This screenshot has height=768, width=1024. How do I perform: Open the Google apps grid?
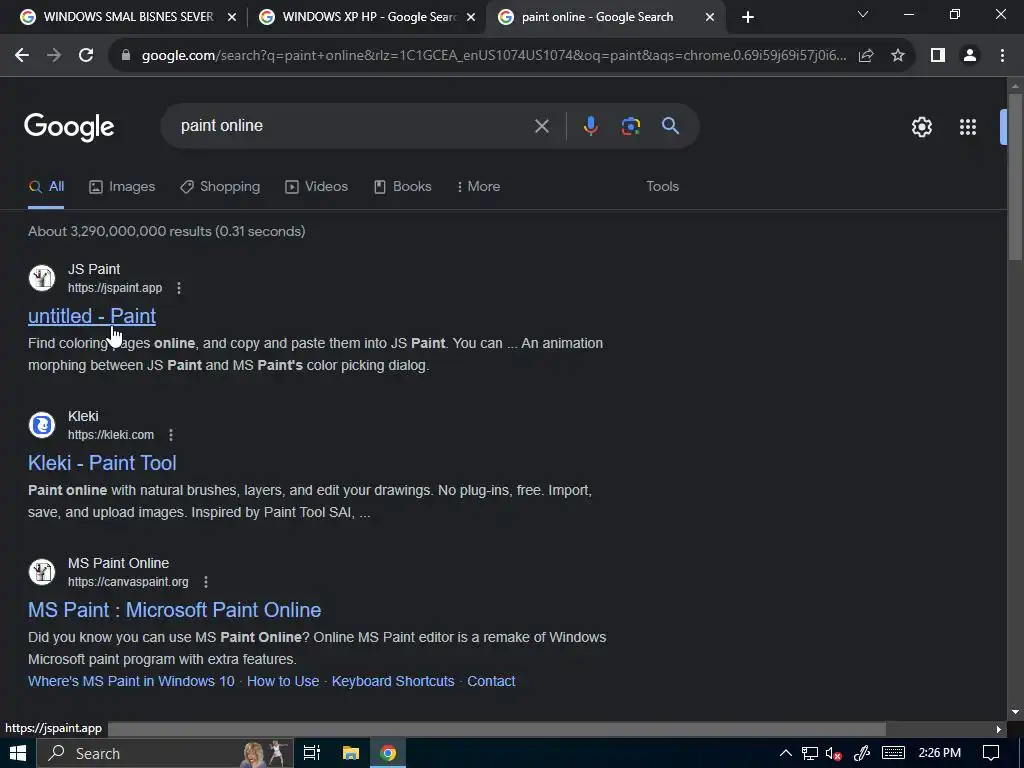click(968, 127)
